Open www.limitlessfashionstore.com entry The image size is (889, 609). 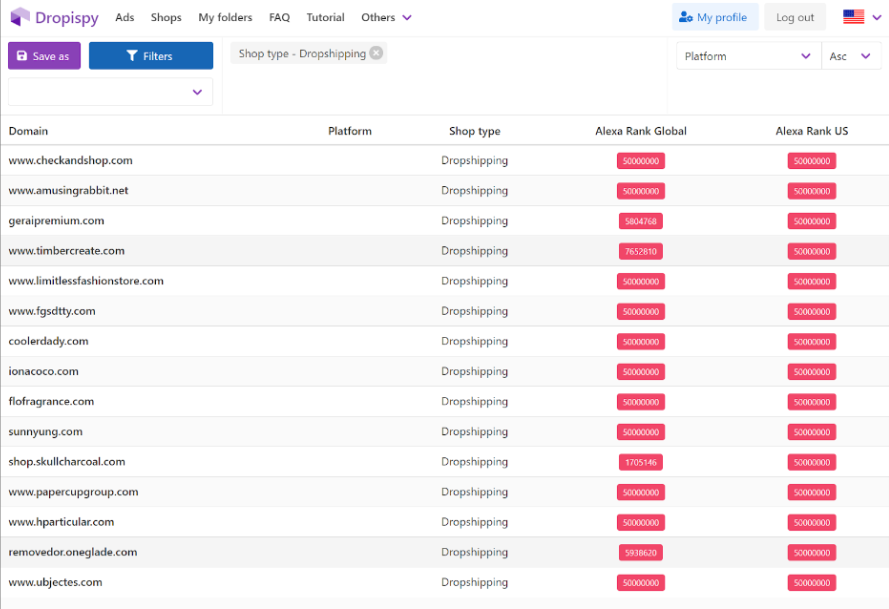click(x=86, y=281)
